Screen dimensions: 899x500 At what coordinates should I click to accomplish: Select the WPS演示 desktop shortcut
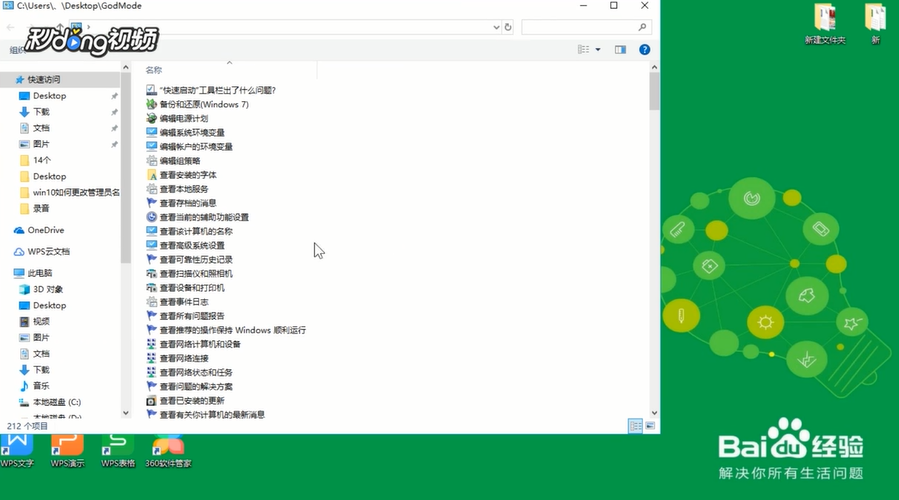[x=67, y=452]
